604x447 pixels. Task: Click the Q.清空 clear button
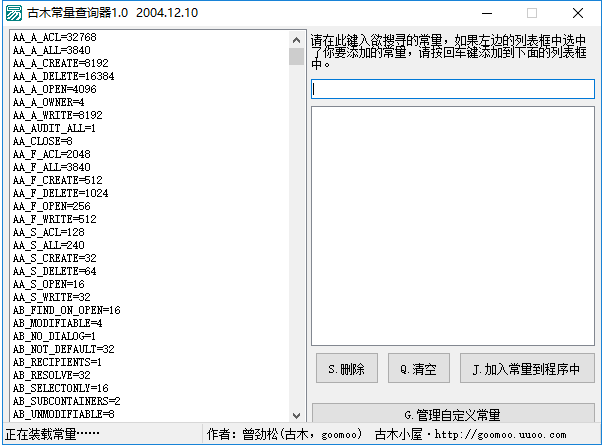tap(419, 368)
